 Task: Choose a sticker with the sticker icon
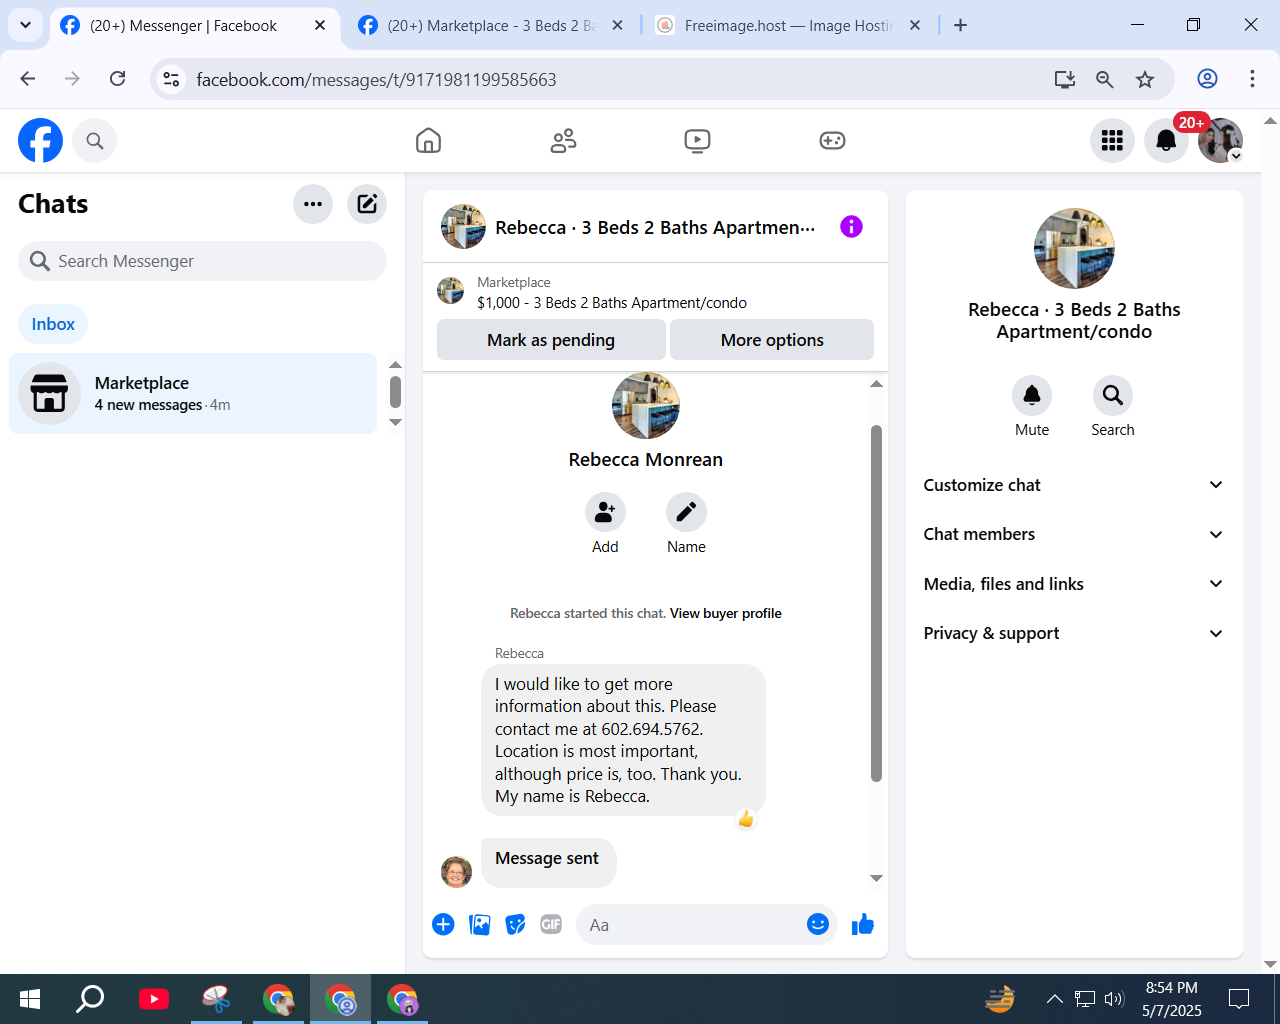(x=516, y=925)
